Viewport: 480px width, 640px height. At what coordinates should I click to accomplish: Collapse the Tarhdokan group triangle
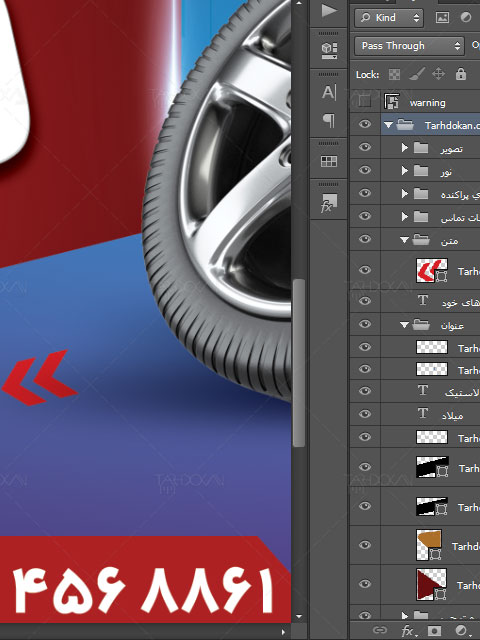coord(389,125)
